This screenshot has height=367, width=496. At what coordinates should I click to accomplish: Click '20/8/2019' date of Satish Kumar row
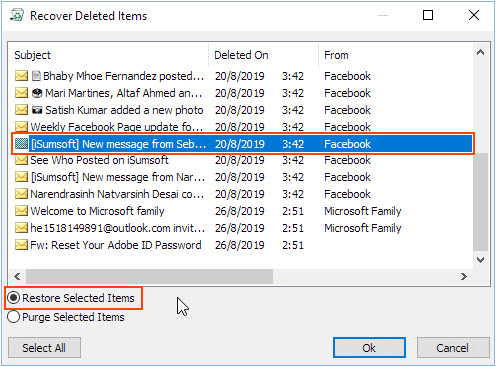pos(240,110)
